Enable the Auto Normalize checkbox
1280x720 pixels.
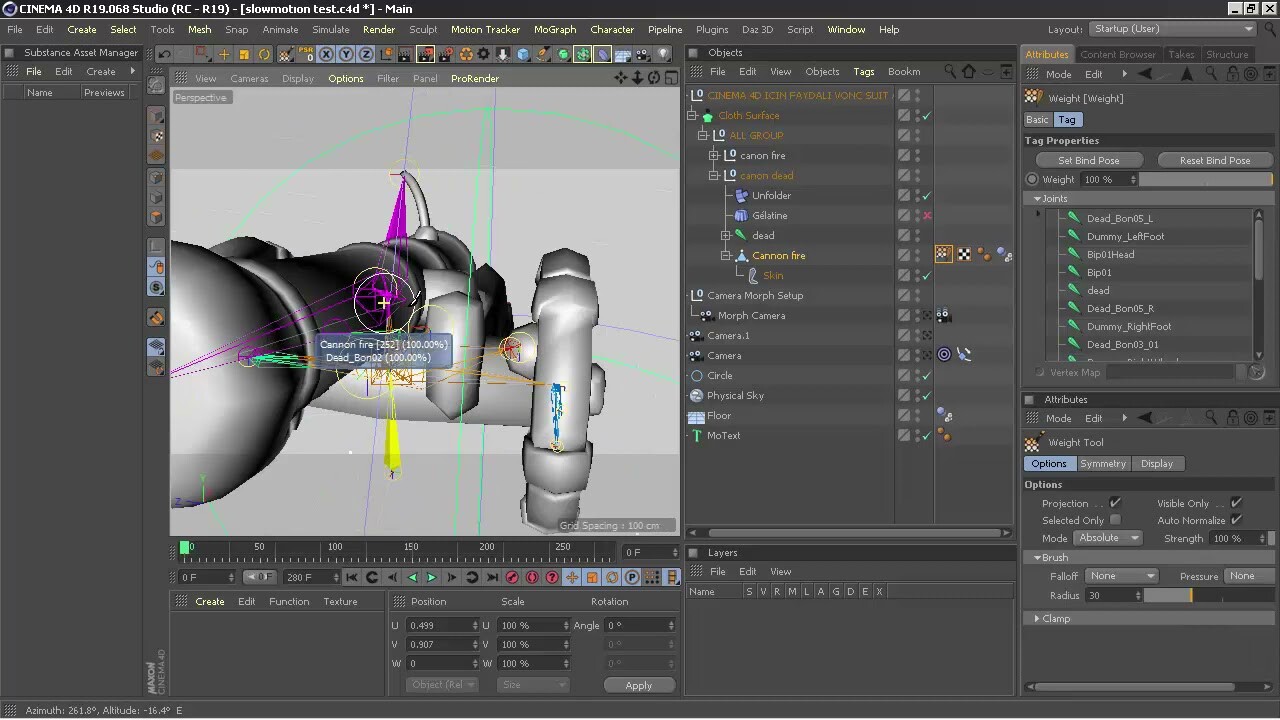(1236, 520)
